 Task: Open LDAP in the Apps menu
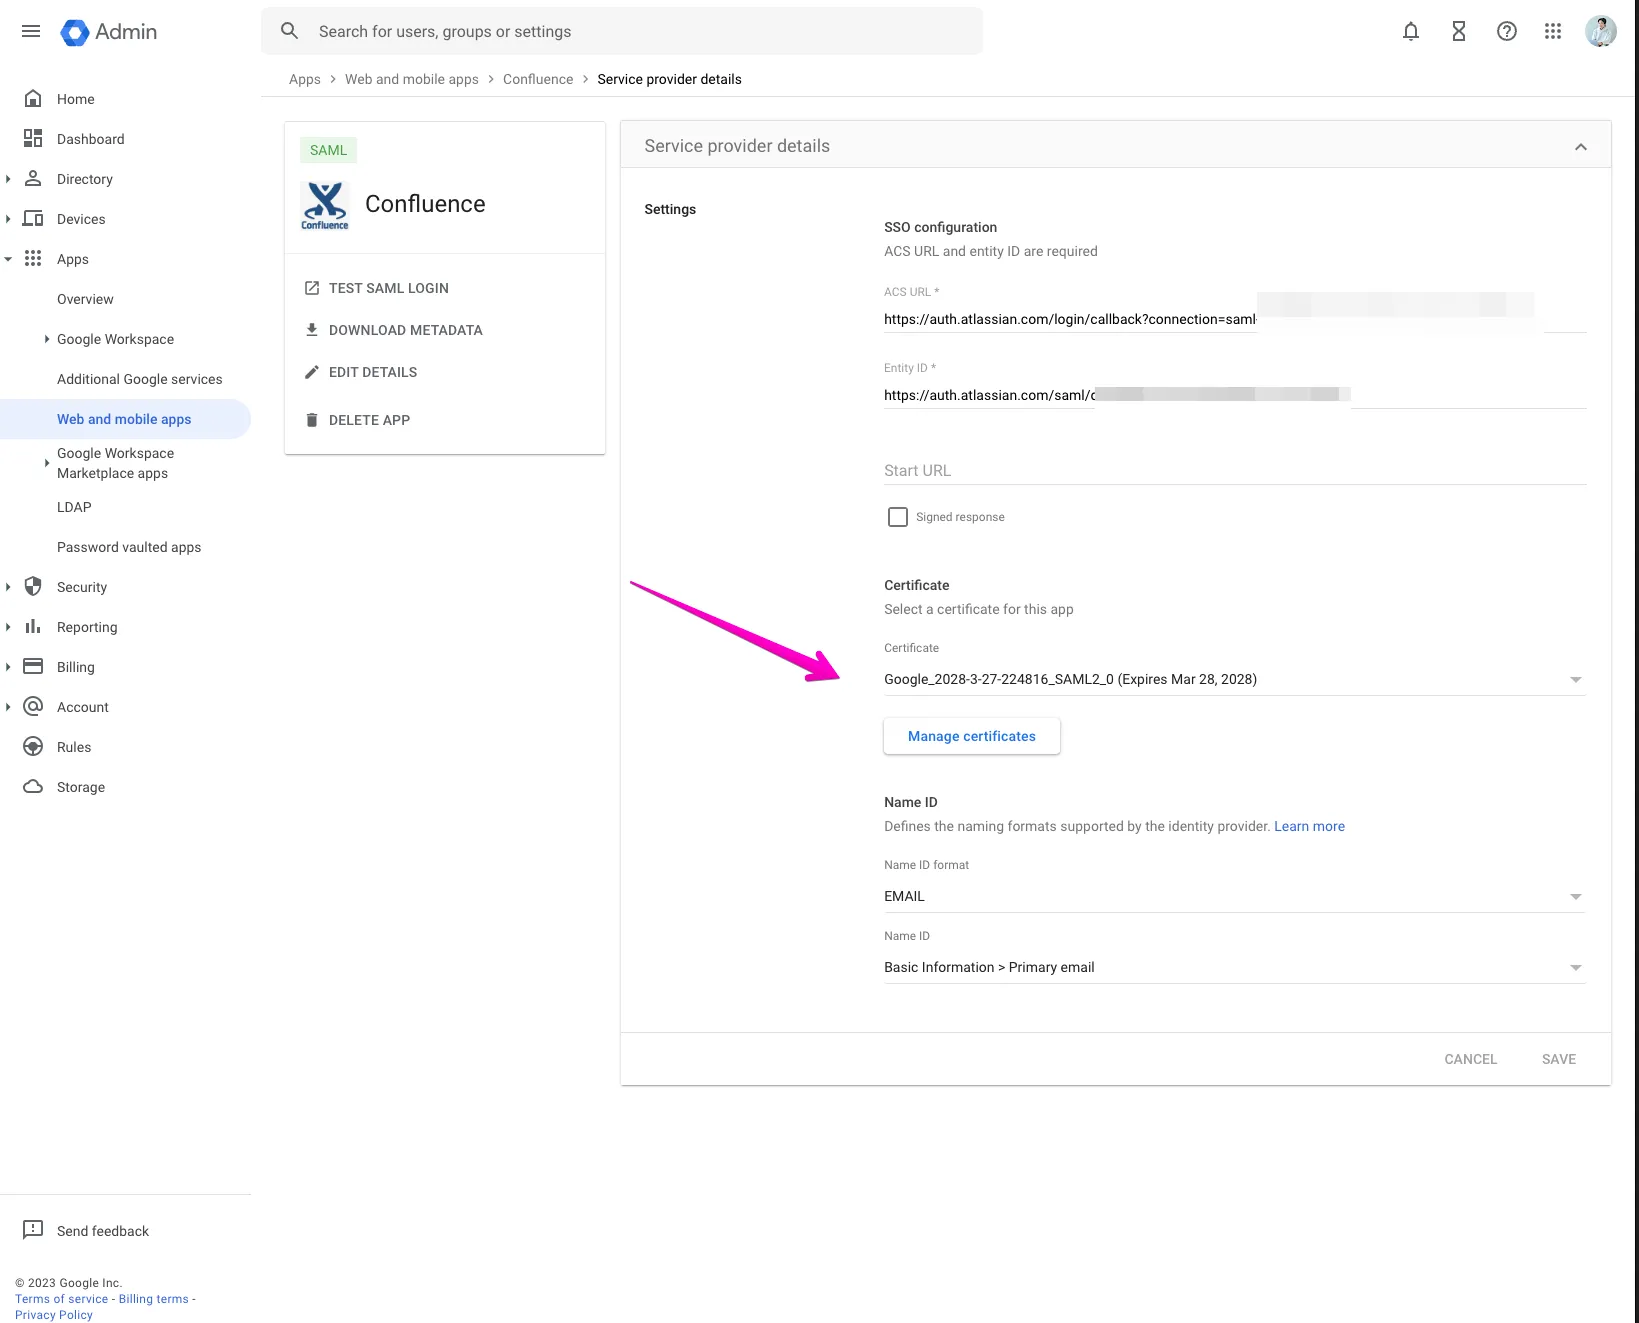click(x=74, y=507)
